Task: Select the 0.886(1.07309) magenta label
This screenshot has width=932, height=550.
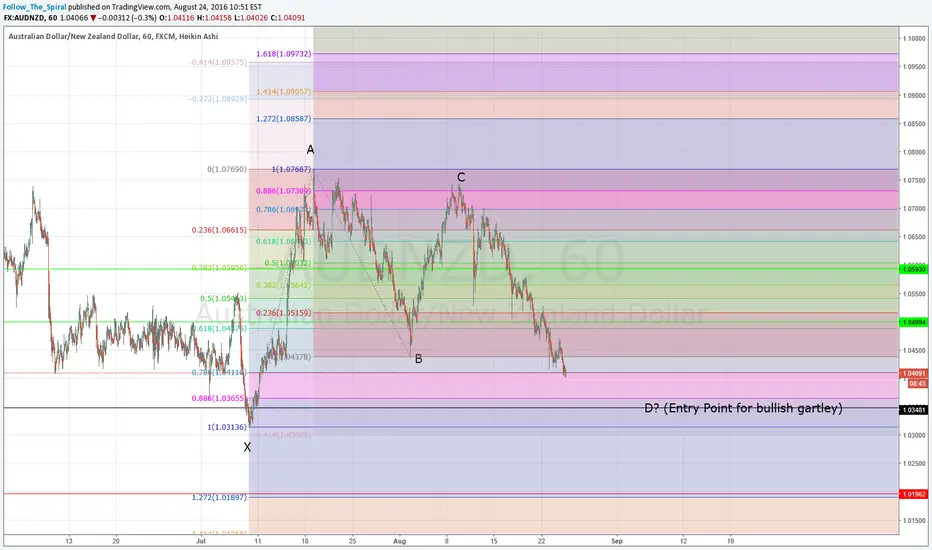Action: pos(284,191)
